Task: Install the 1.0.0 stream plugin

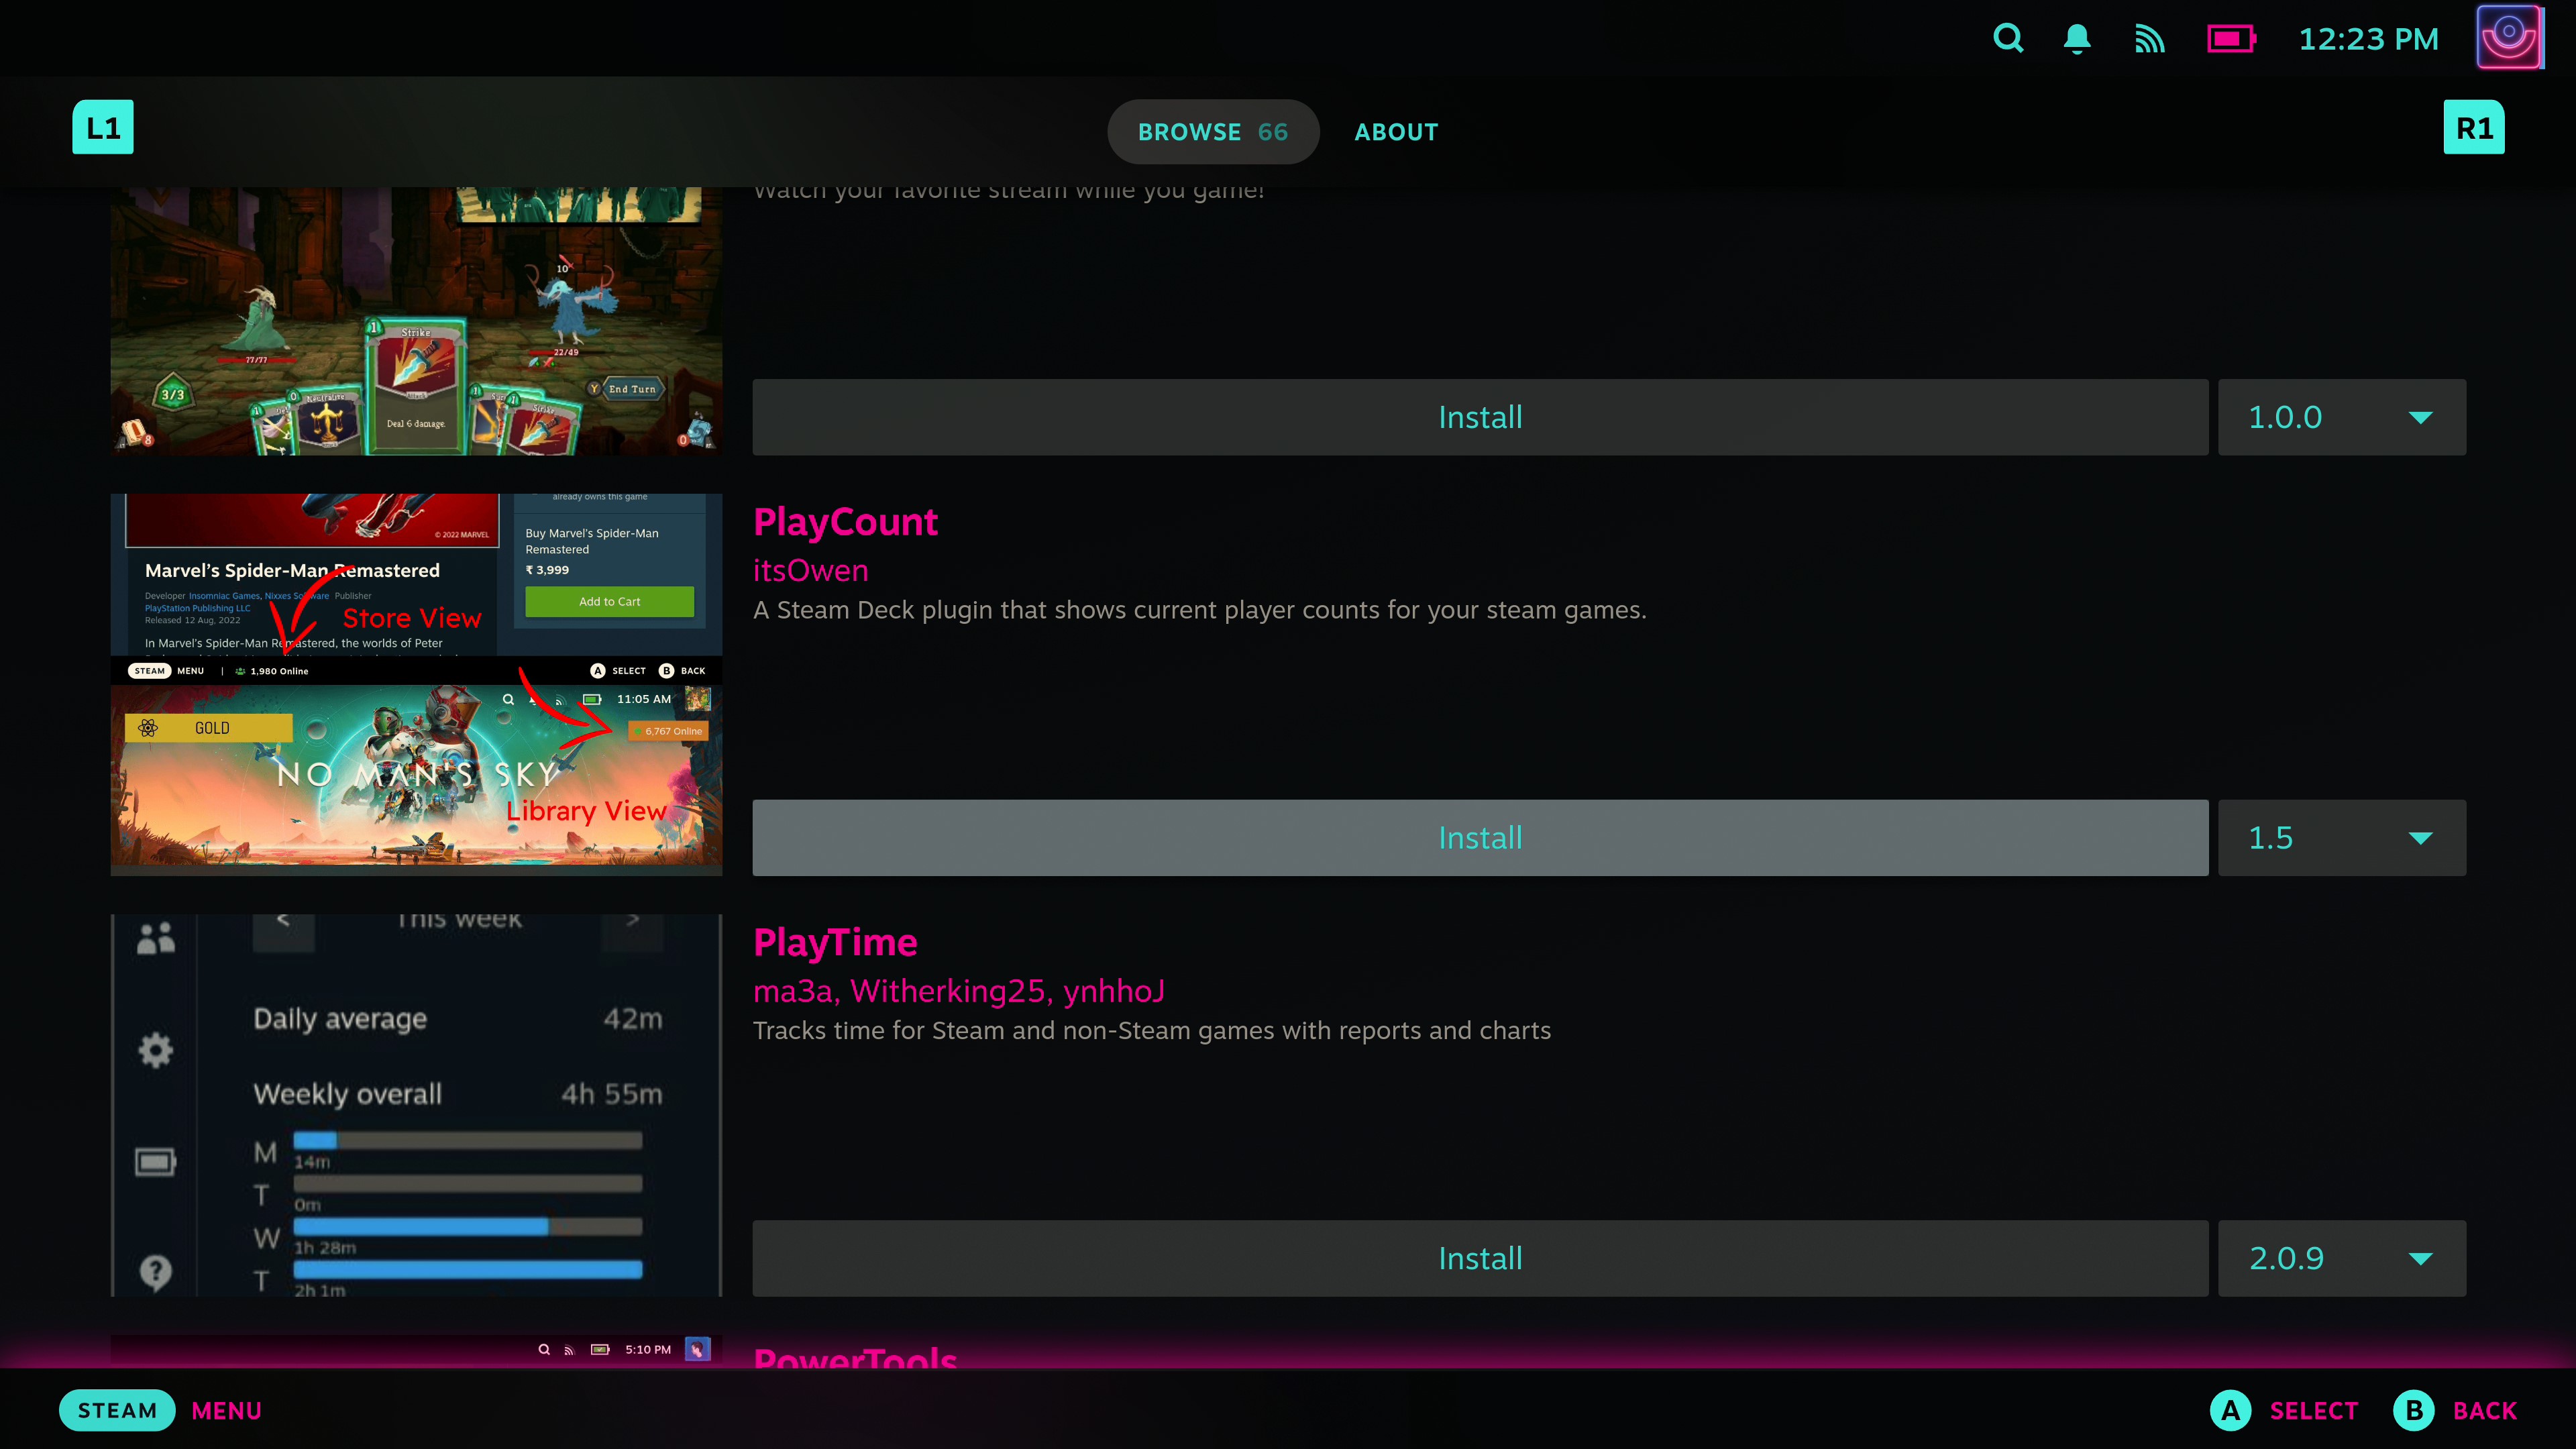Action: click(x=1480, y=417)
